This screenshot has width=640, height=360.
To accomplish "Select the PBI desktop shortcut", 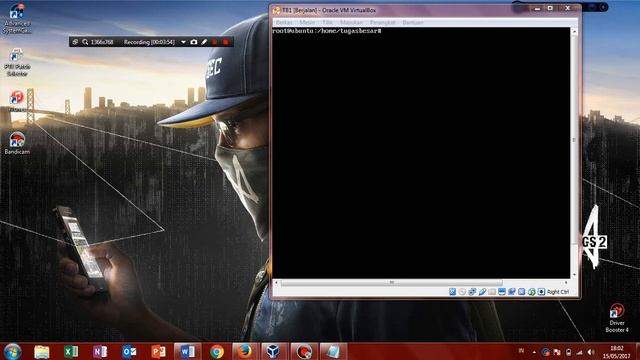I will pyautogui.click(x=17, y=62).
